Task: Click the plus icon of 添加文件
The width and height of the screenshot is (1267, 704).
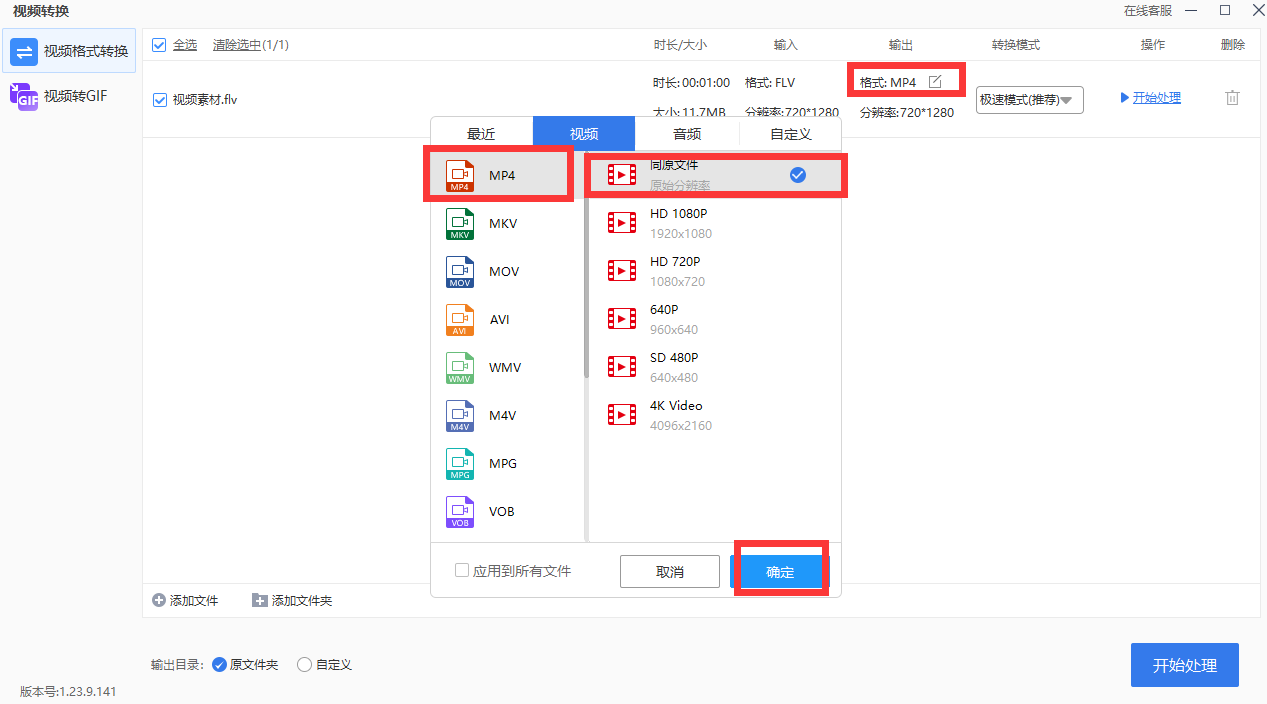Action: point(159,600)
